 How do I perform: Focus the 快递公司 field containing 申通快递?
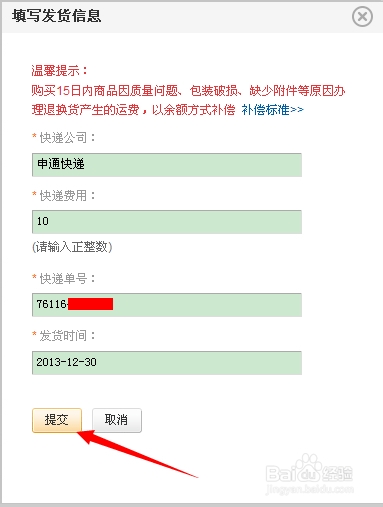[167, 165]
